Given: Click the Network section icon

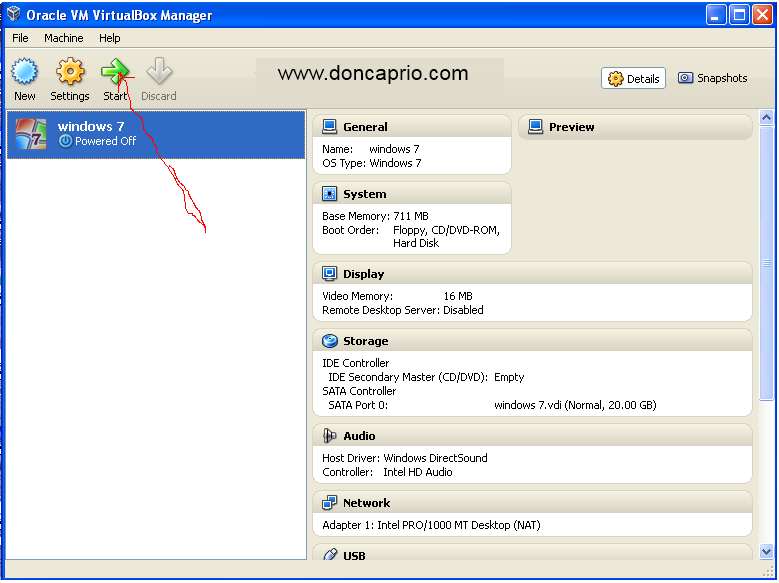Looking at the screenshot, I should [x=329, y=503].
